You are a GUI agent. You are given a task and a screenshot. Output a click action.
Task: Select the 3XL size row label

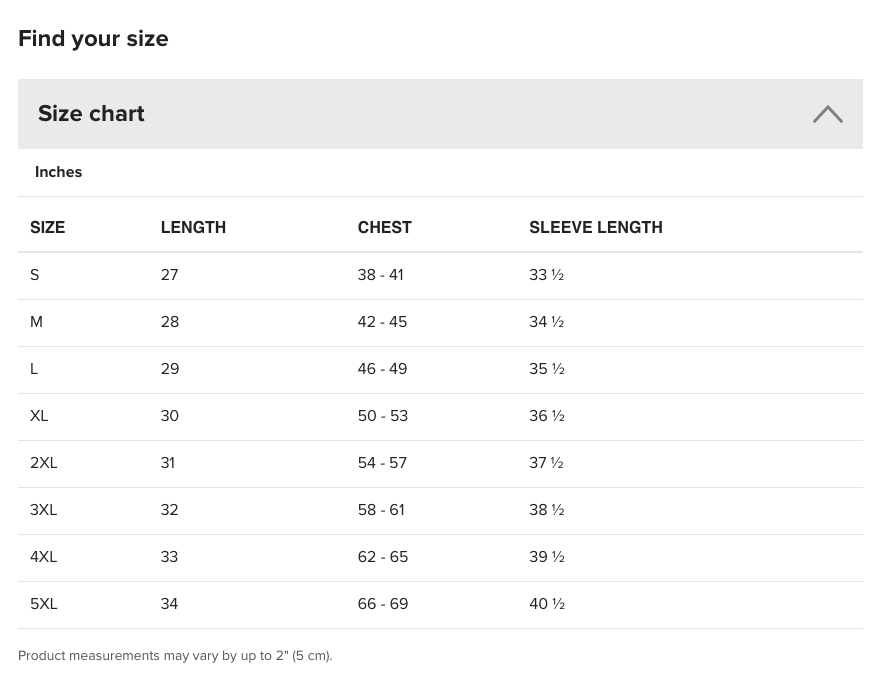[44, 510]
